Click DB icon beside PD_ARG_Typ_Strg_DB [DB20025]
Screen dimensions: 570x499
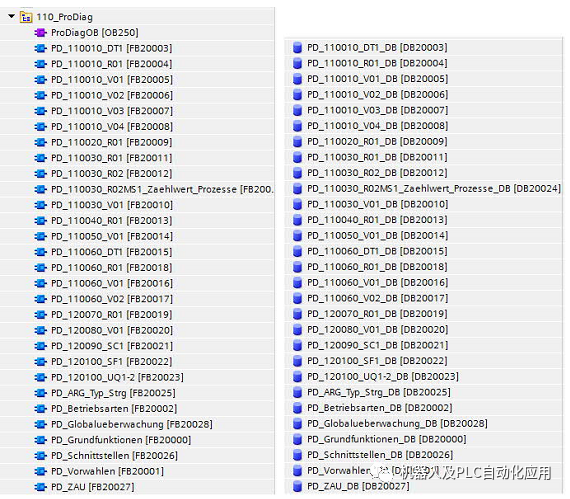point(297,392)
